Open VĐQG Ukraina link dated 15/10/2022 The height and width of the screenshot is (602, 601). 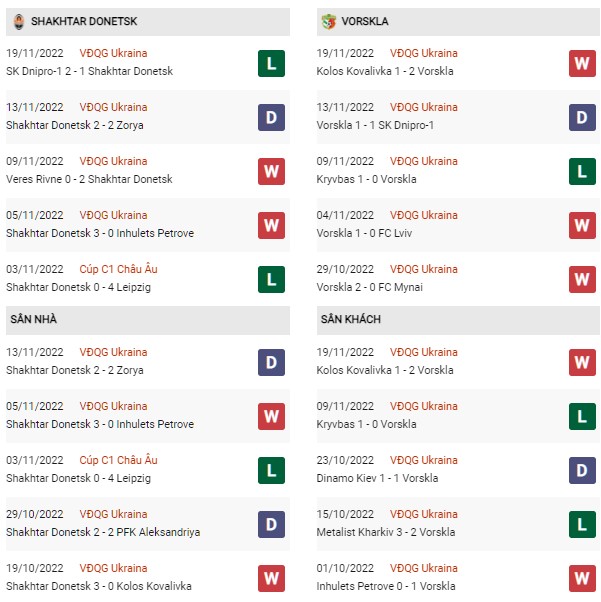(424, 514)
